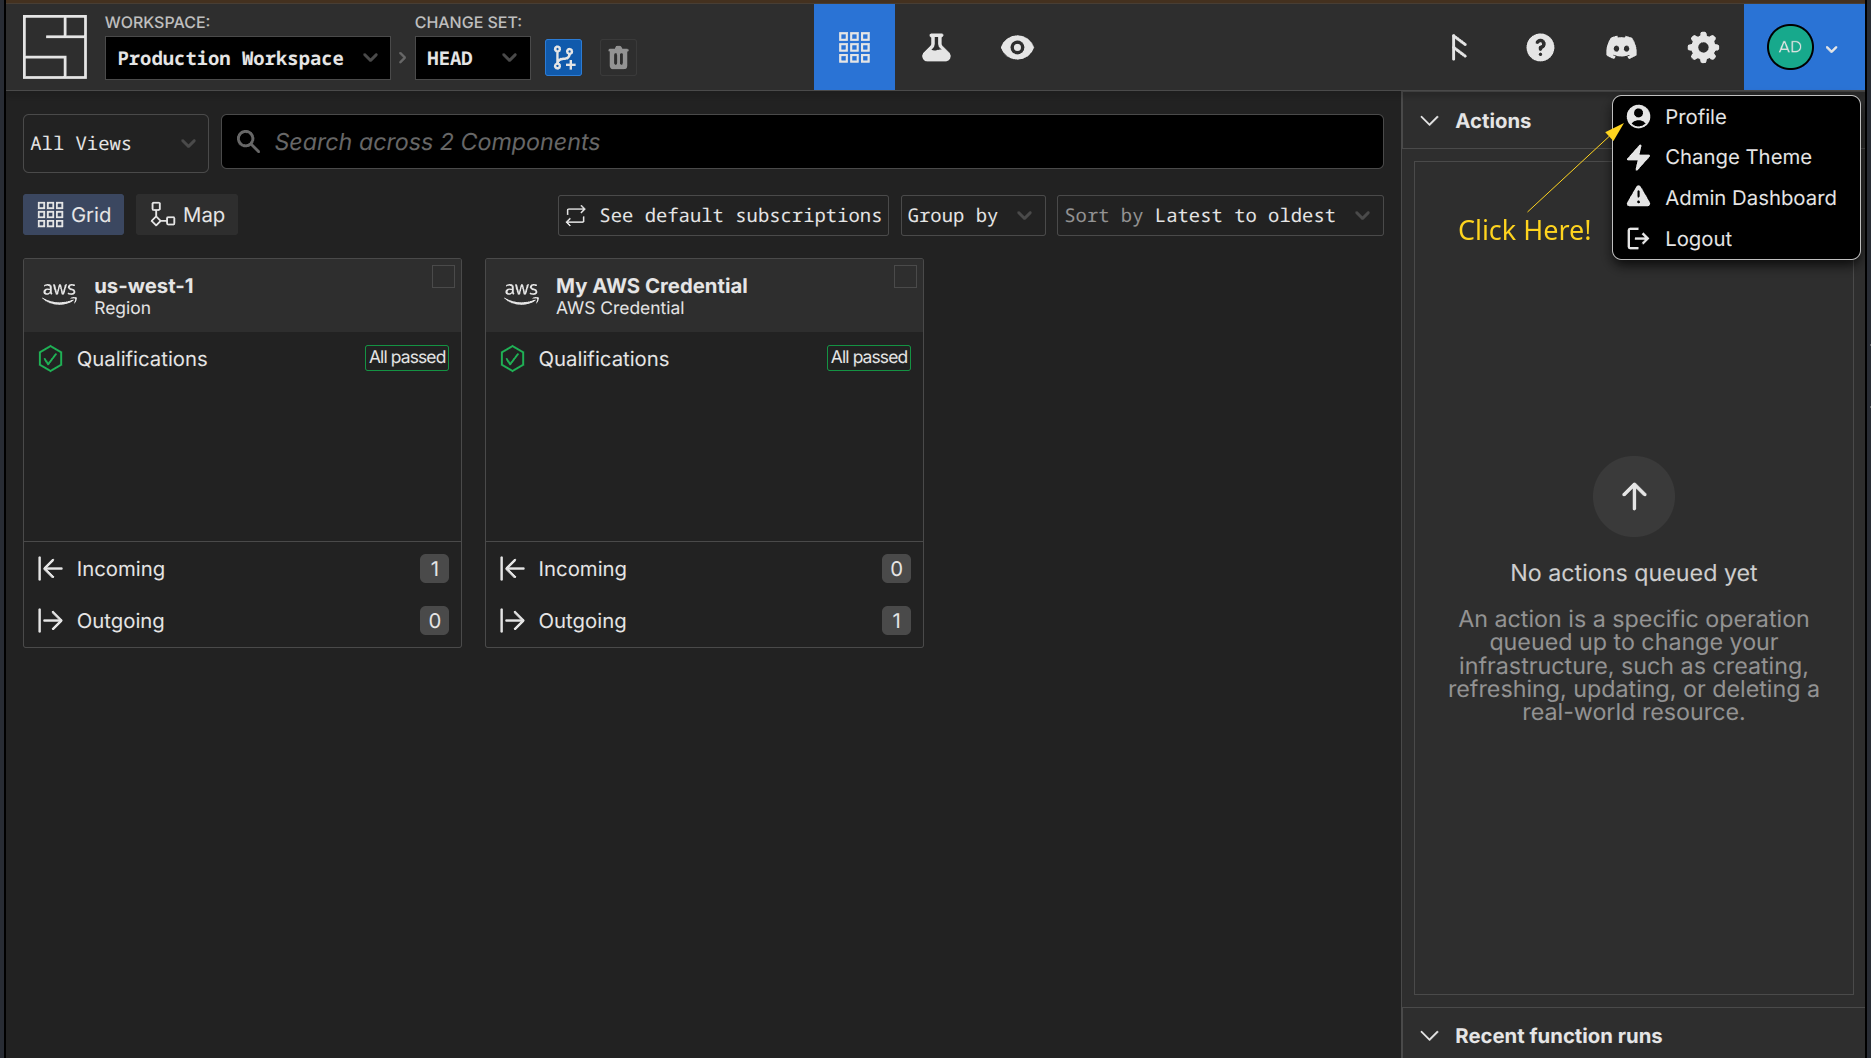Expand the Group by dropdown
The width and height of the screenshot is (1871, 1058).
971,216
